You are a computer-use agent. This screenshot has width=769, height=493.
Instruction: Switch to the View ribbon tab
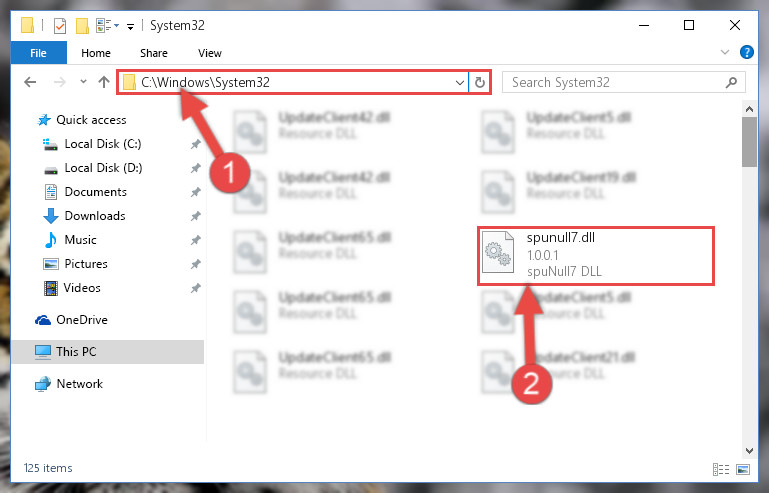[210, 53]
